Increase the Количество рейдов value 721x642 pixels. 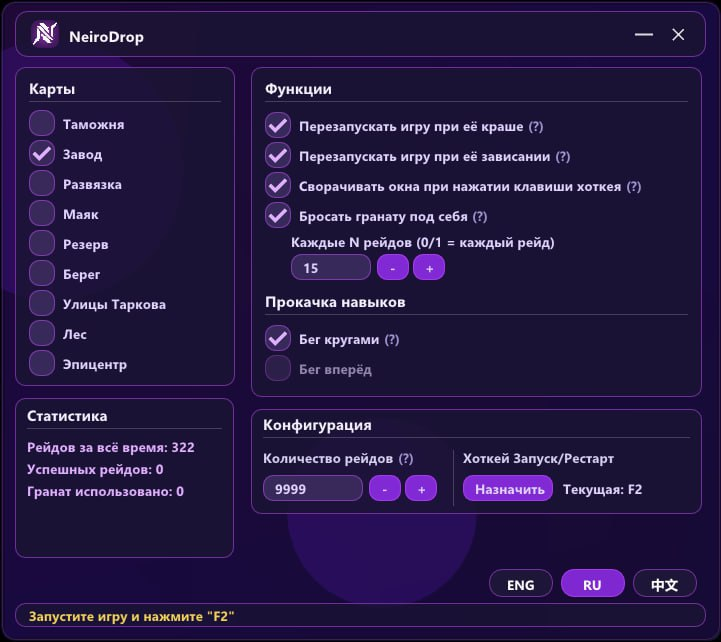[x=421, y=489]
